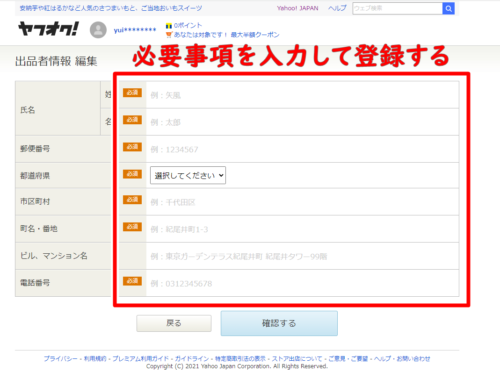Open the ストア出店について footer link
500x386 pixels.
[297, 359]
